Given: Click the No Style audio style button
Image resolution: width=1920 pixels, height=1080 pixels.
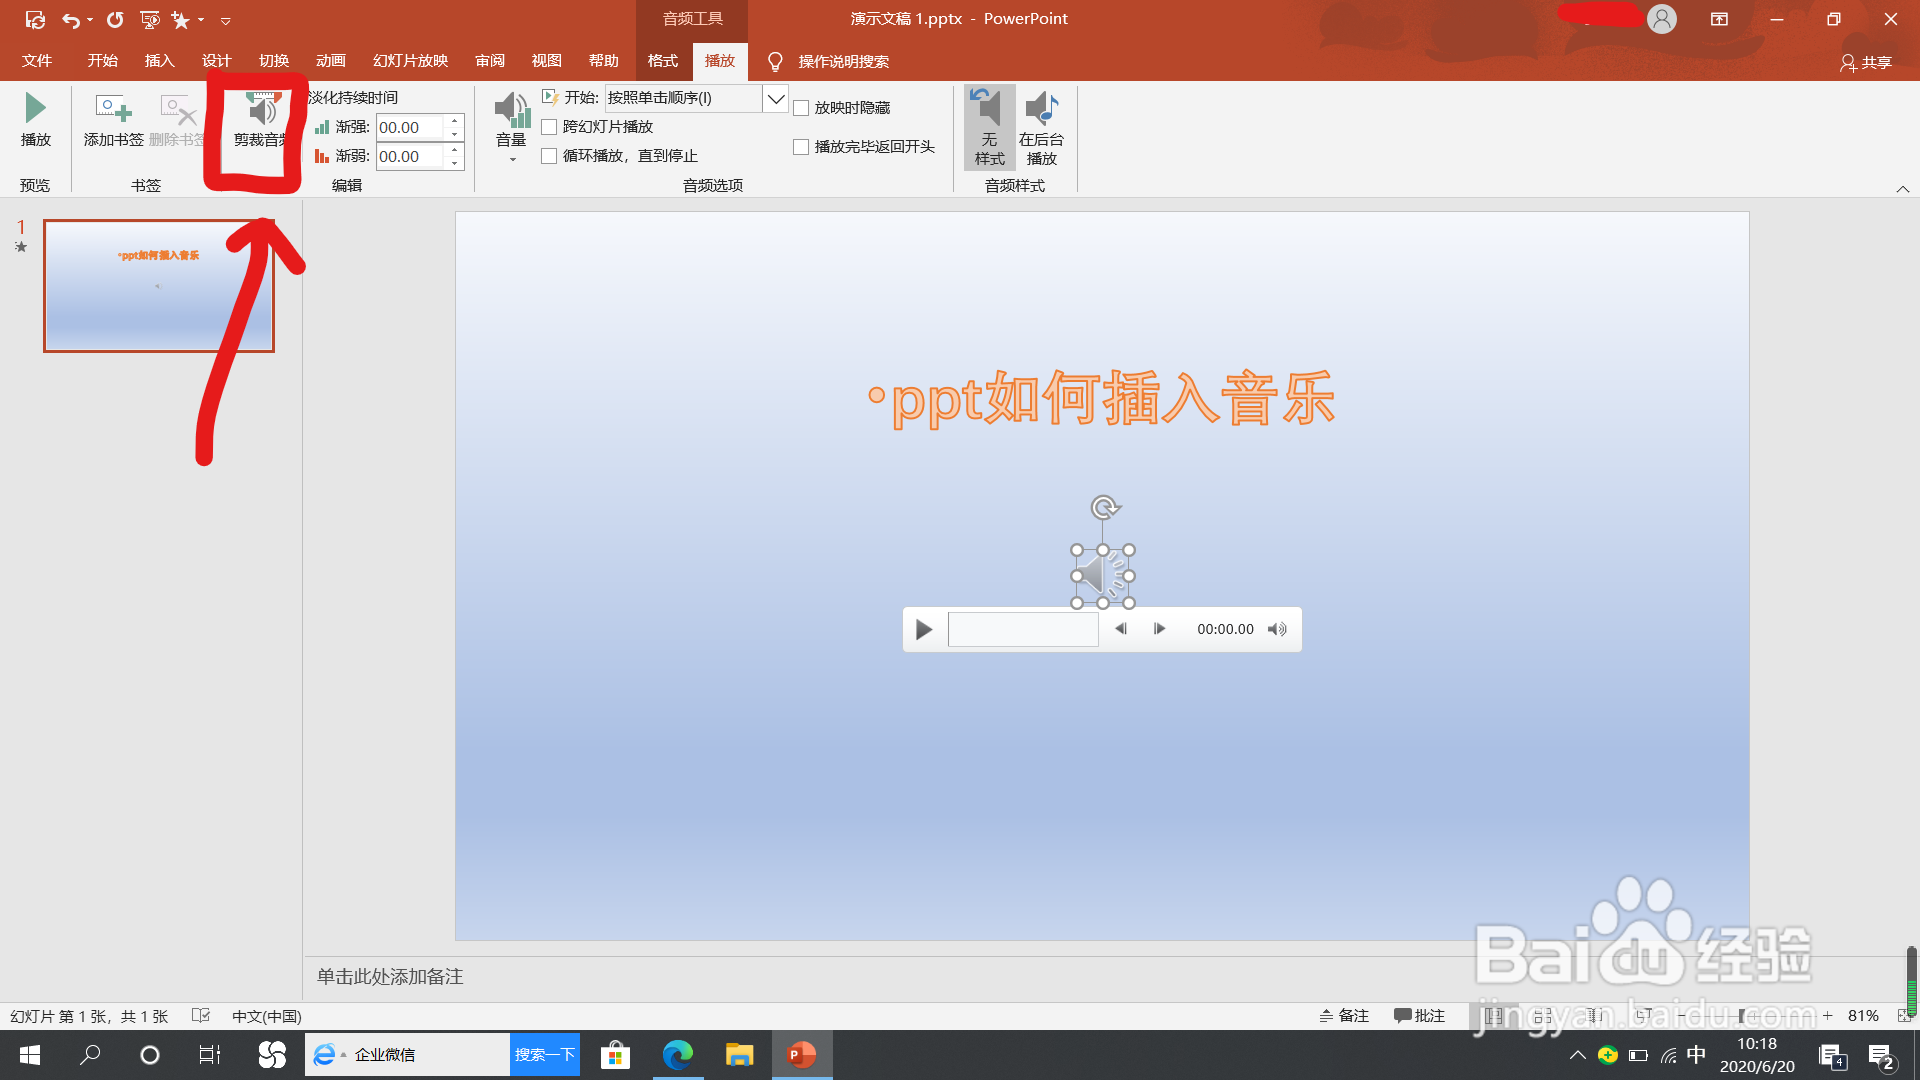Looking at the screenshot, I should point(989,127).
